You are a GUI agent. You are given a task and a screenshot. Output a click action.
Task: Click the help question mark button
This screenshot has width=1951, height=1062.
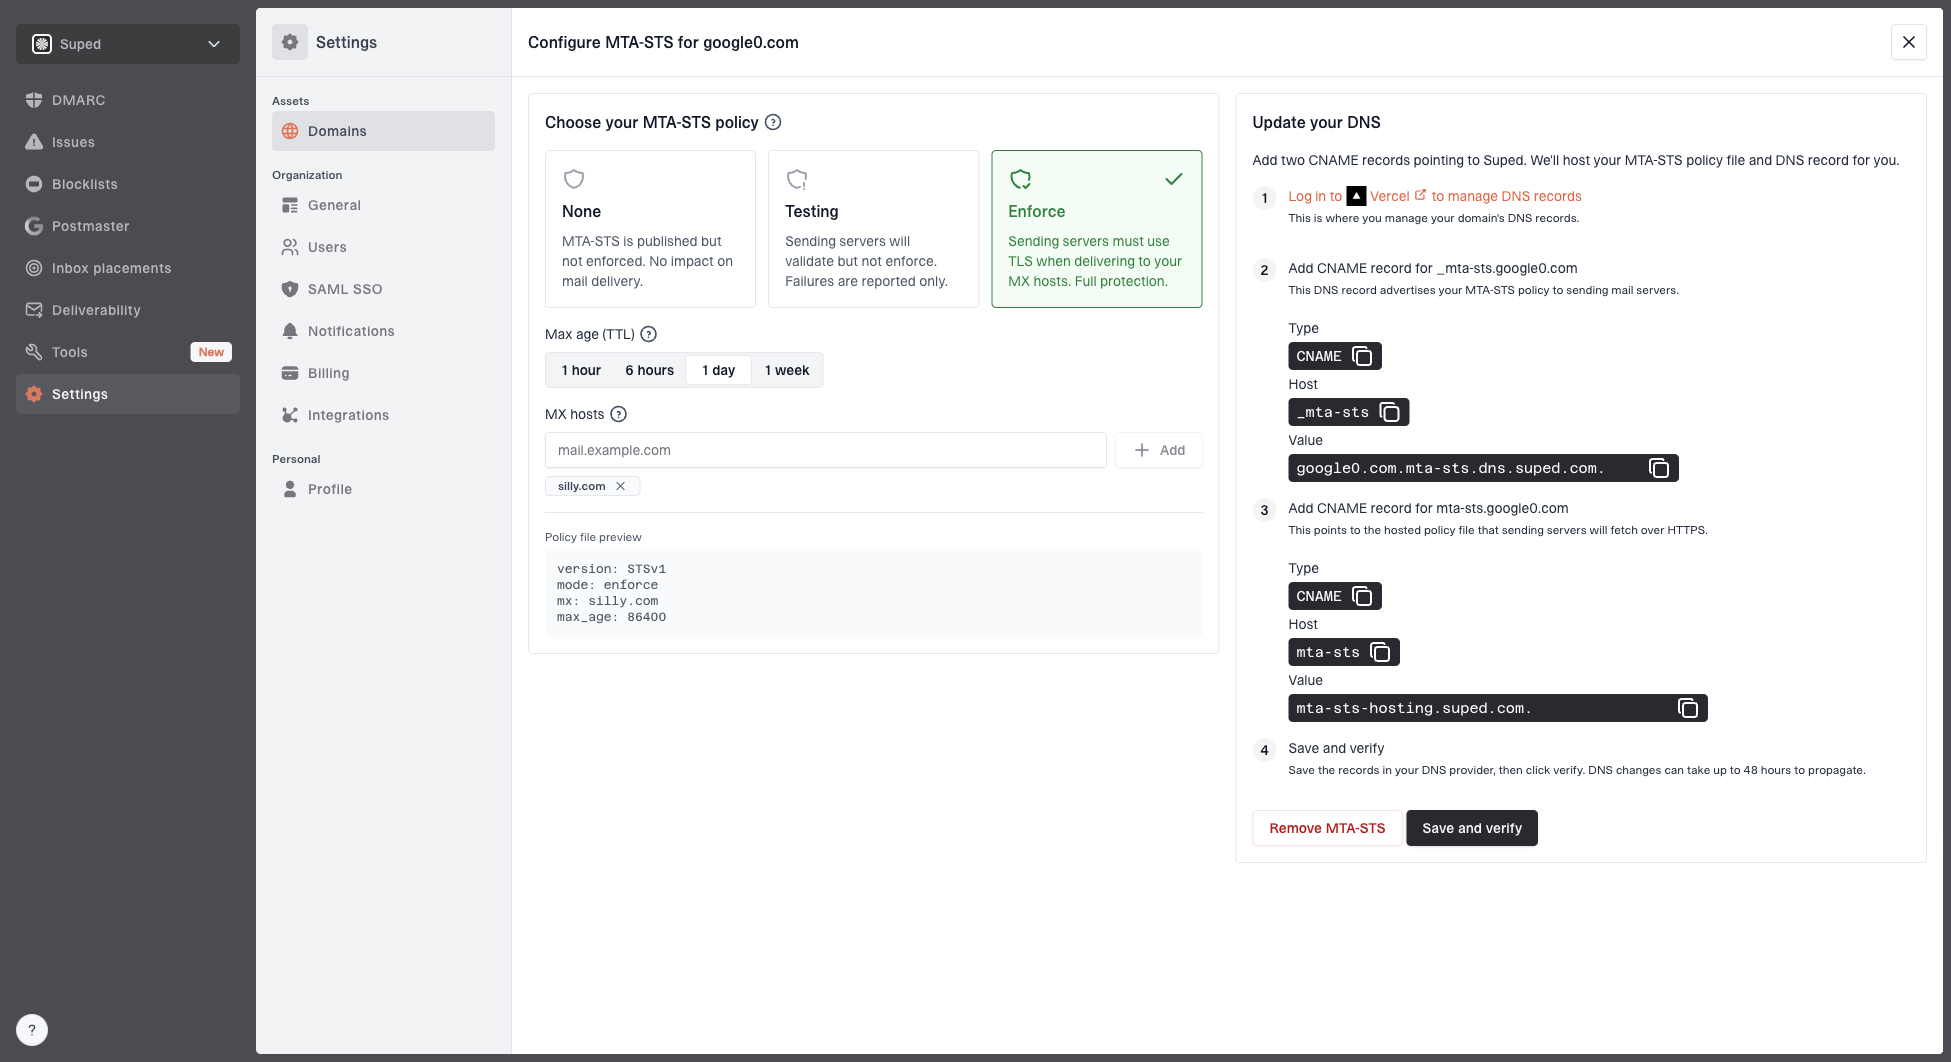tap(32, 1030)
